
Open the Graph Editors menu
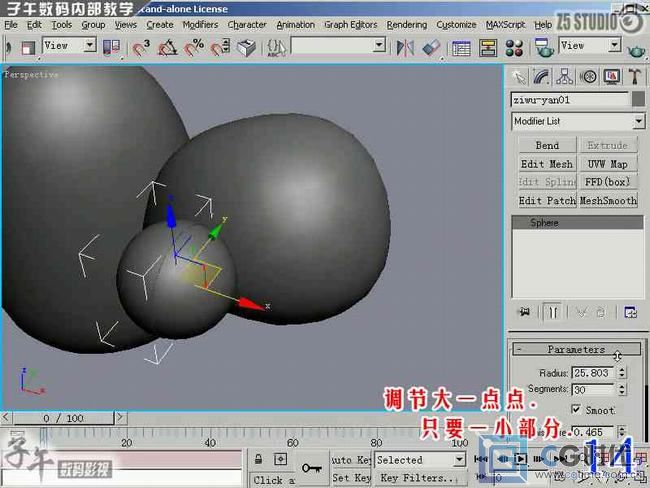tap(351, 25)
